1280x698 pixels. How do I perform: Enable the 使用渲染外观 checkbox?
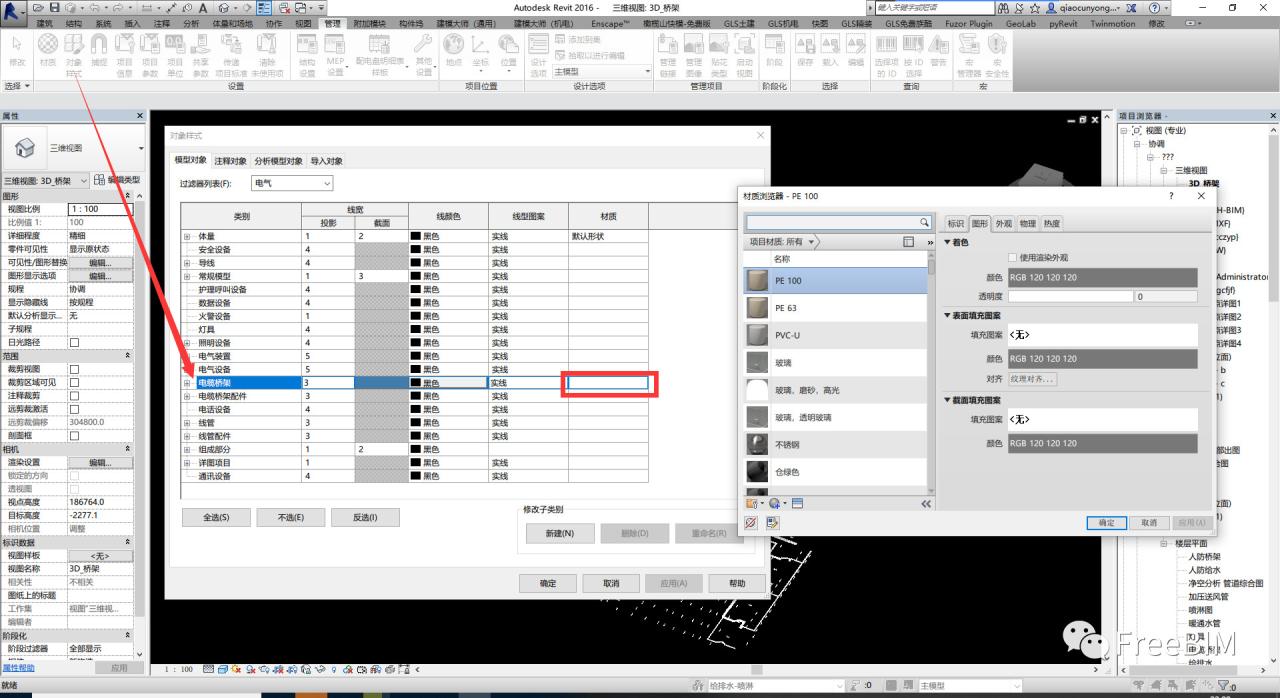tap(1013, 257)
